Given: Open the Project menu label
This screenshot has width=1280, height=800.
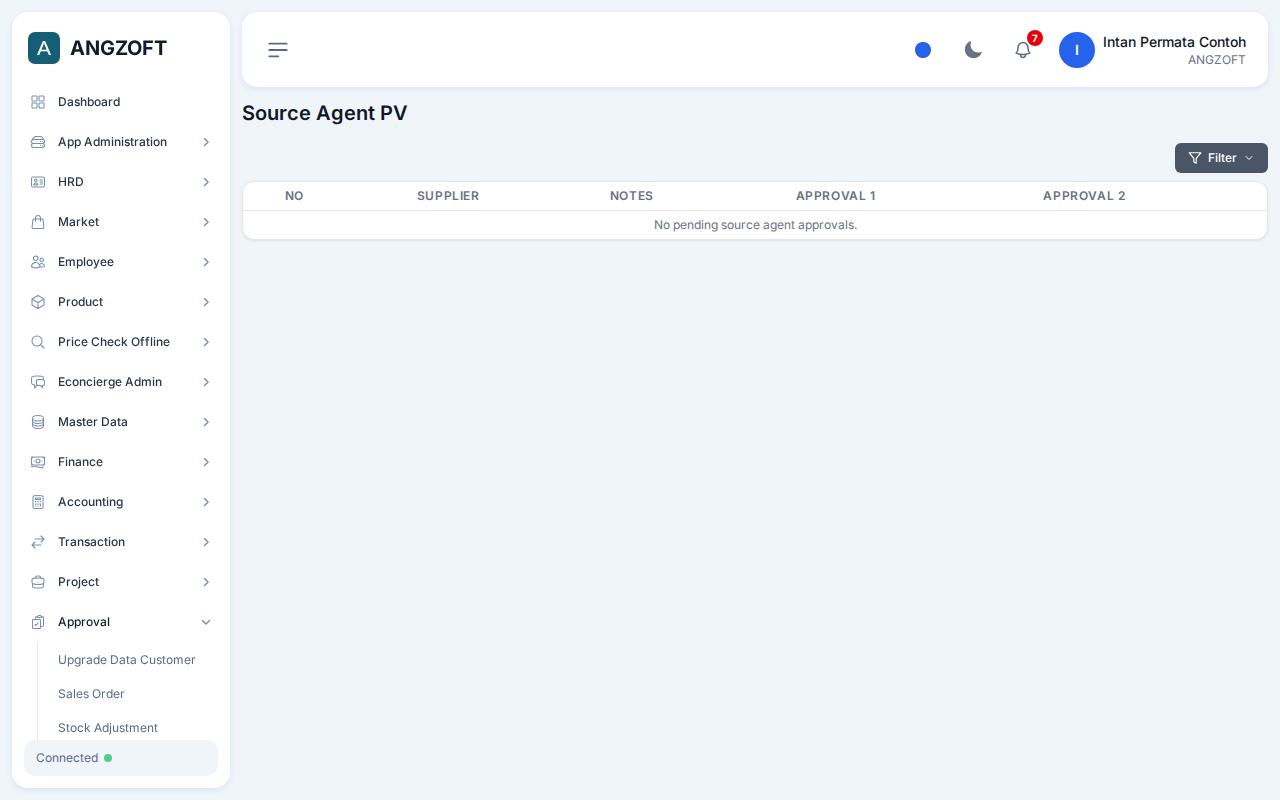Looking at the screenshot, I should (78, 582).
